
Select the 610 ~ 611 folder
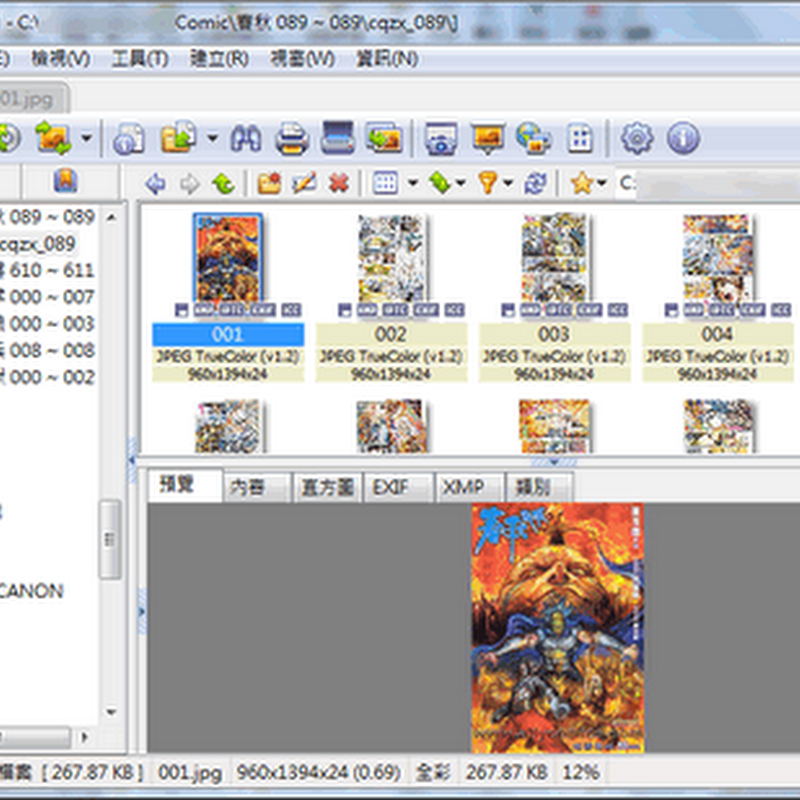coord(47,270)
